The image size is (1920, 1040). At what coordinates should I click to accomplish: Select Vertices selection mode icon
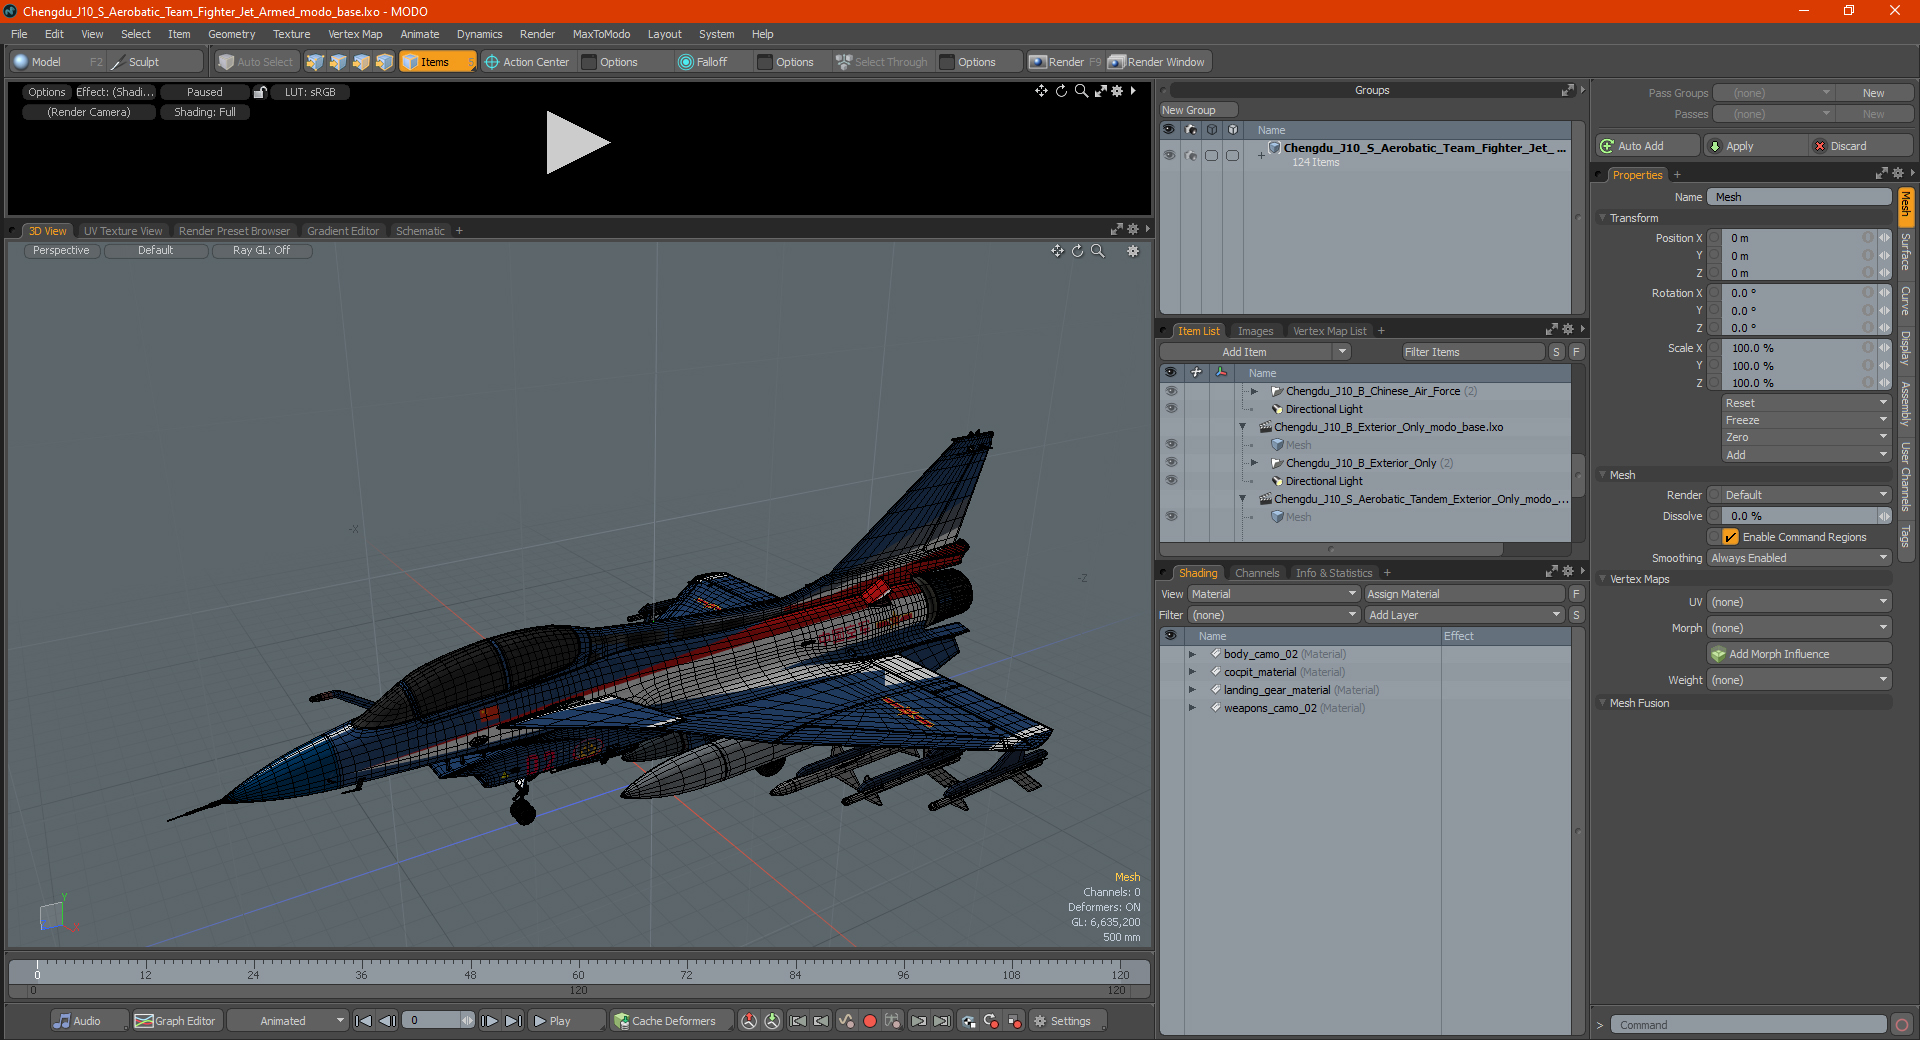pyautogui.click(x=315, y=62)
